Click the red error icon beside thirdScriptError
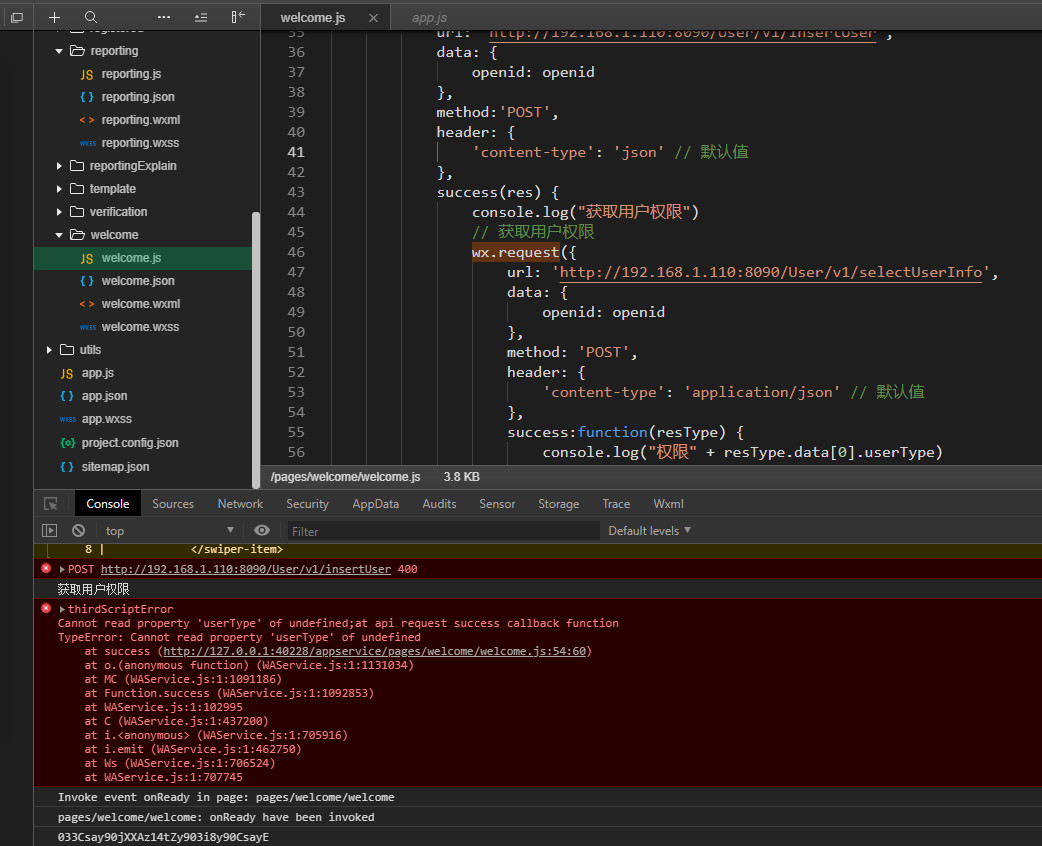Screen dimensions: 1042x846 46,608
